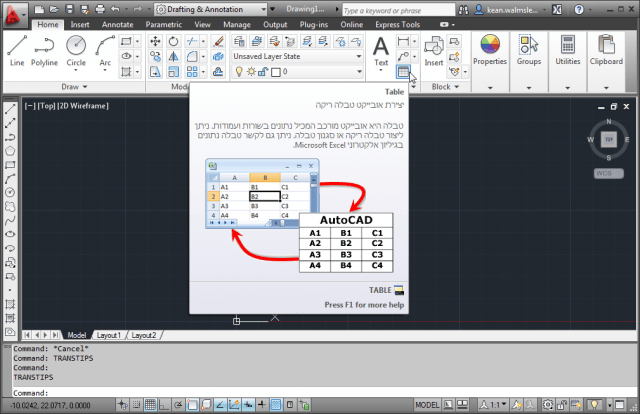Click the Multiline Text tool
Screen dimensions: 640x414
coord(381,51)
